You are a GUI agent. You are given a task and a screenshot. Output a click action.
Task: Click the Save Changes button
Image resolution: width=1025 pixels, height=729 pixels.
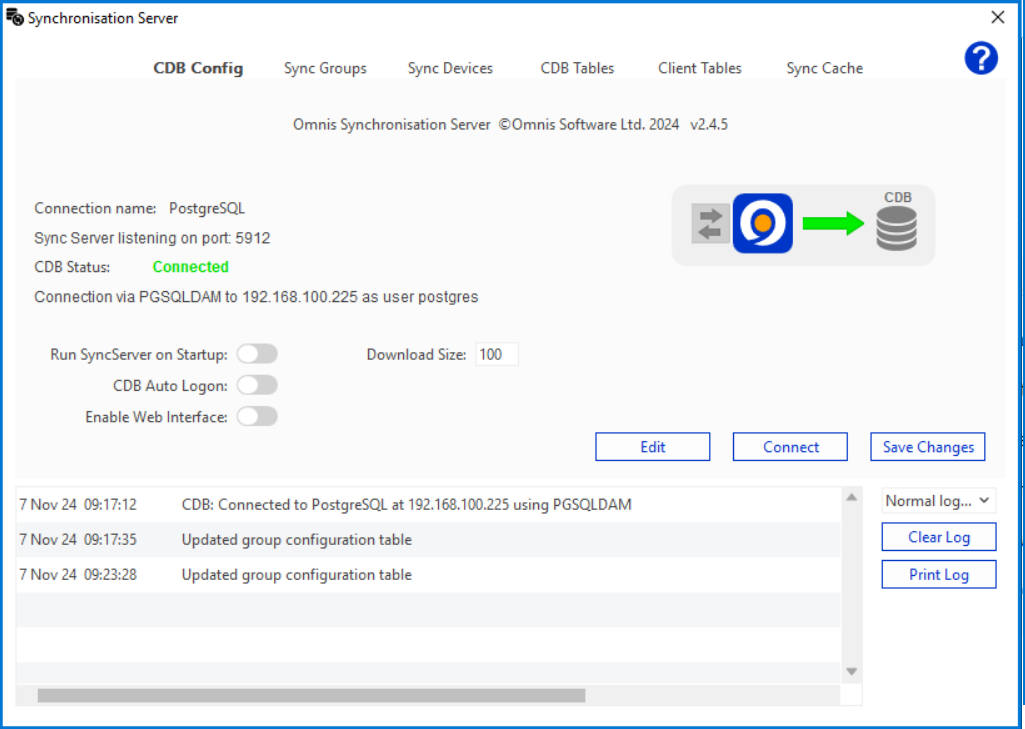(x=928, y=447)
